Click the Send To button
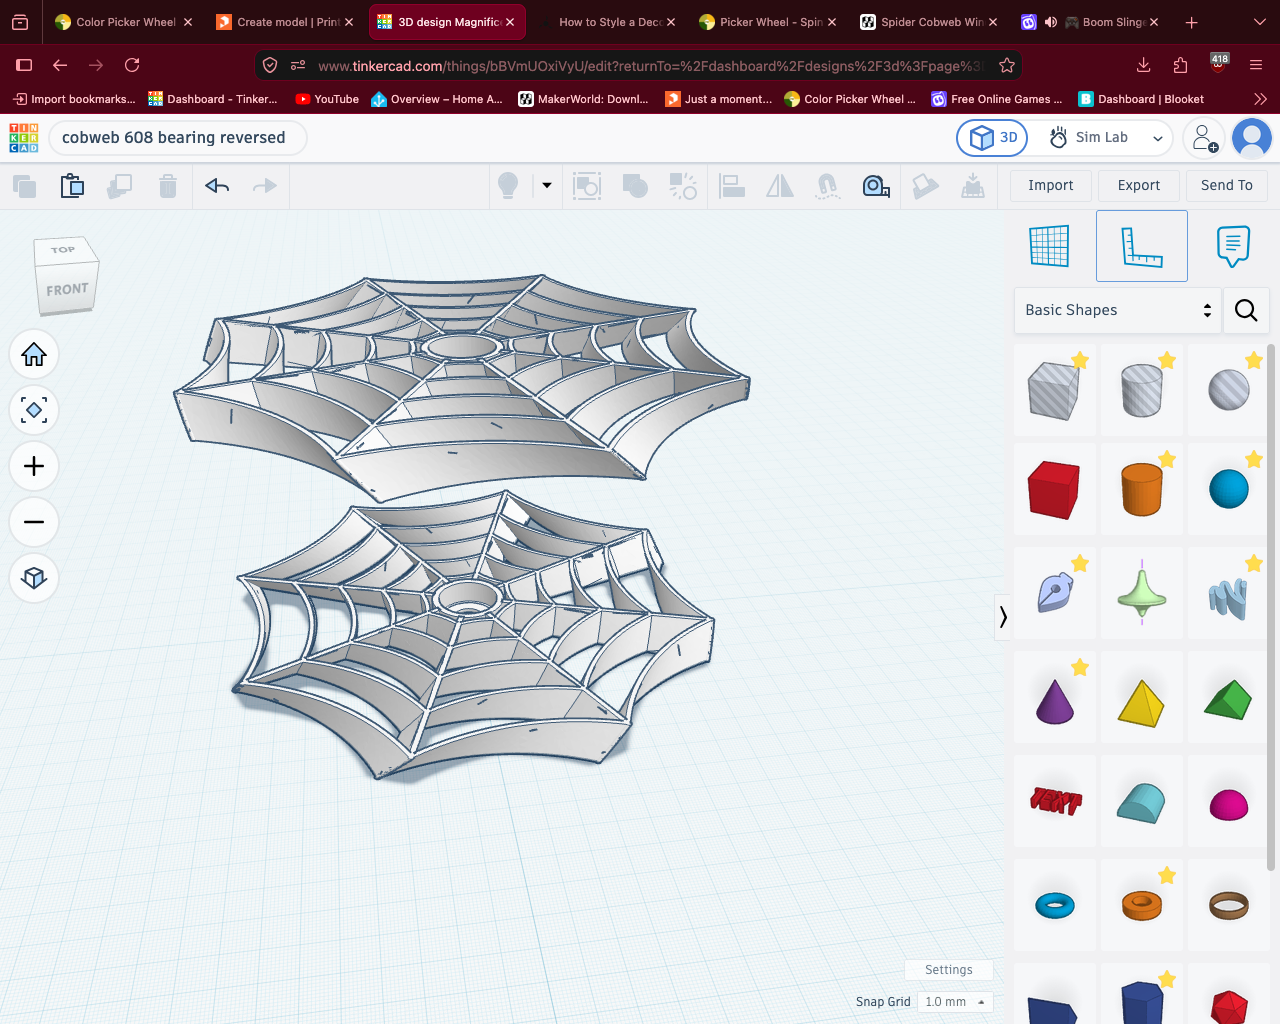The height and width of the screenshot is (1024, 1280). pyautogui.click(x=1226, y=186)
